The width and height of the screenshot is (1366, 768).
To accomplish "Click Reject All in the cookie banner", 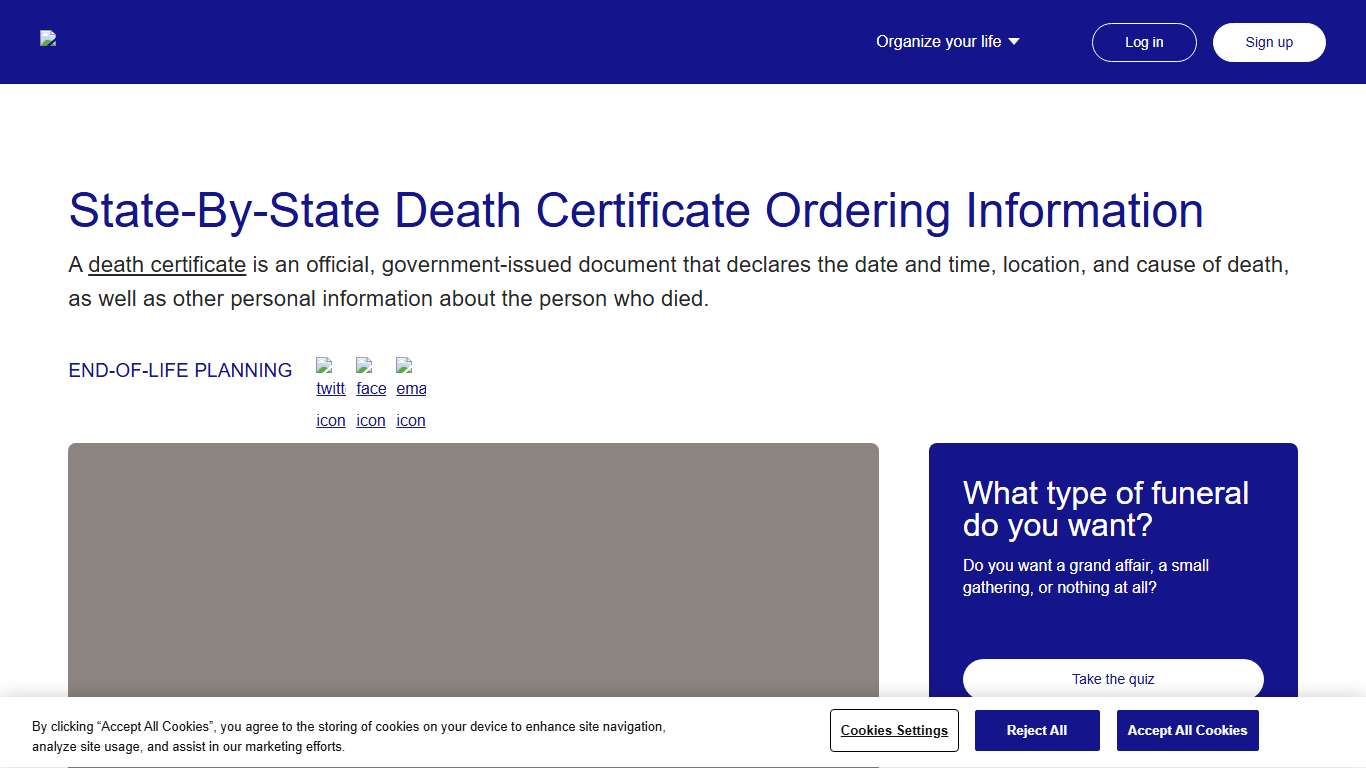I will pyautogui.click(x=1037, y=730).
